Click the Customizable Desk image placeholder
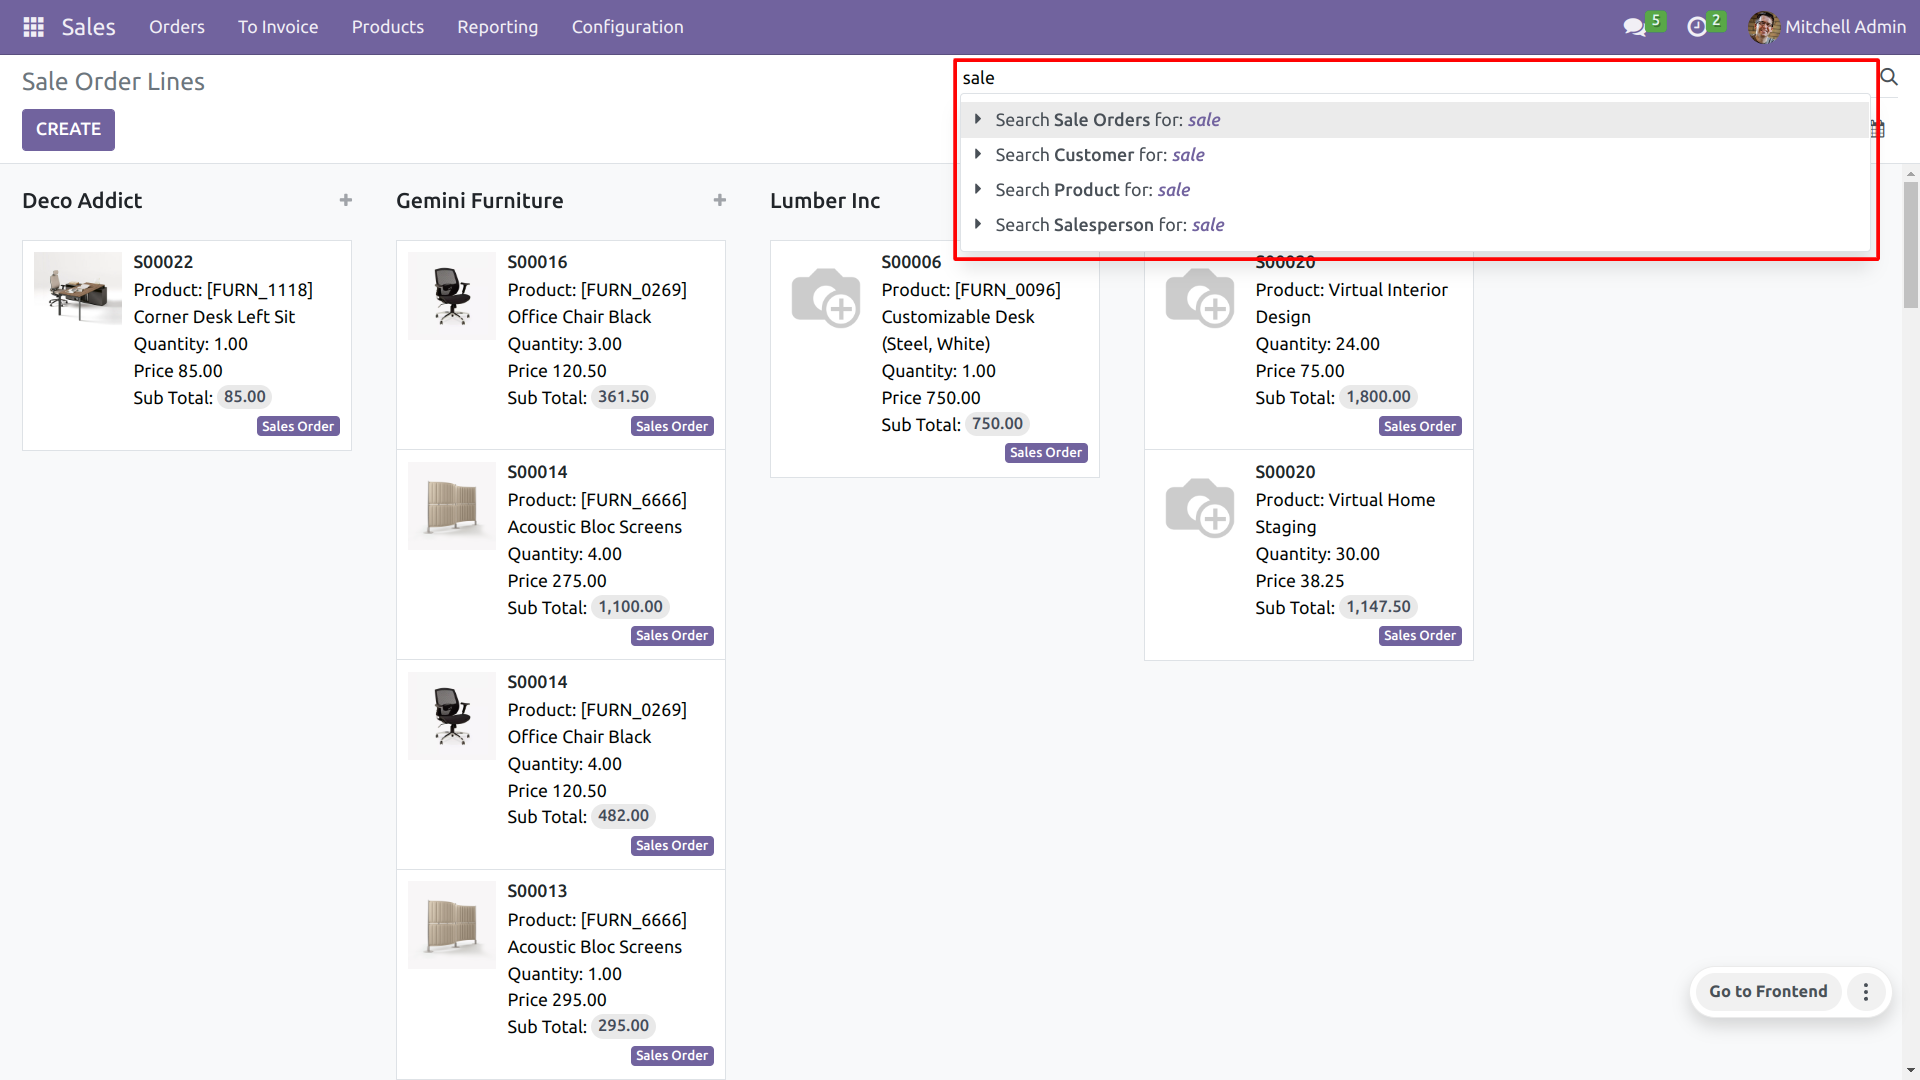 [825, 298]
